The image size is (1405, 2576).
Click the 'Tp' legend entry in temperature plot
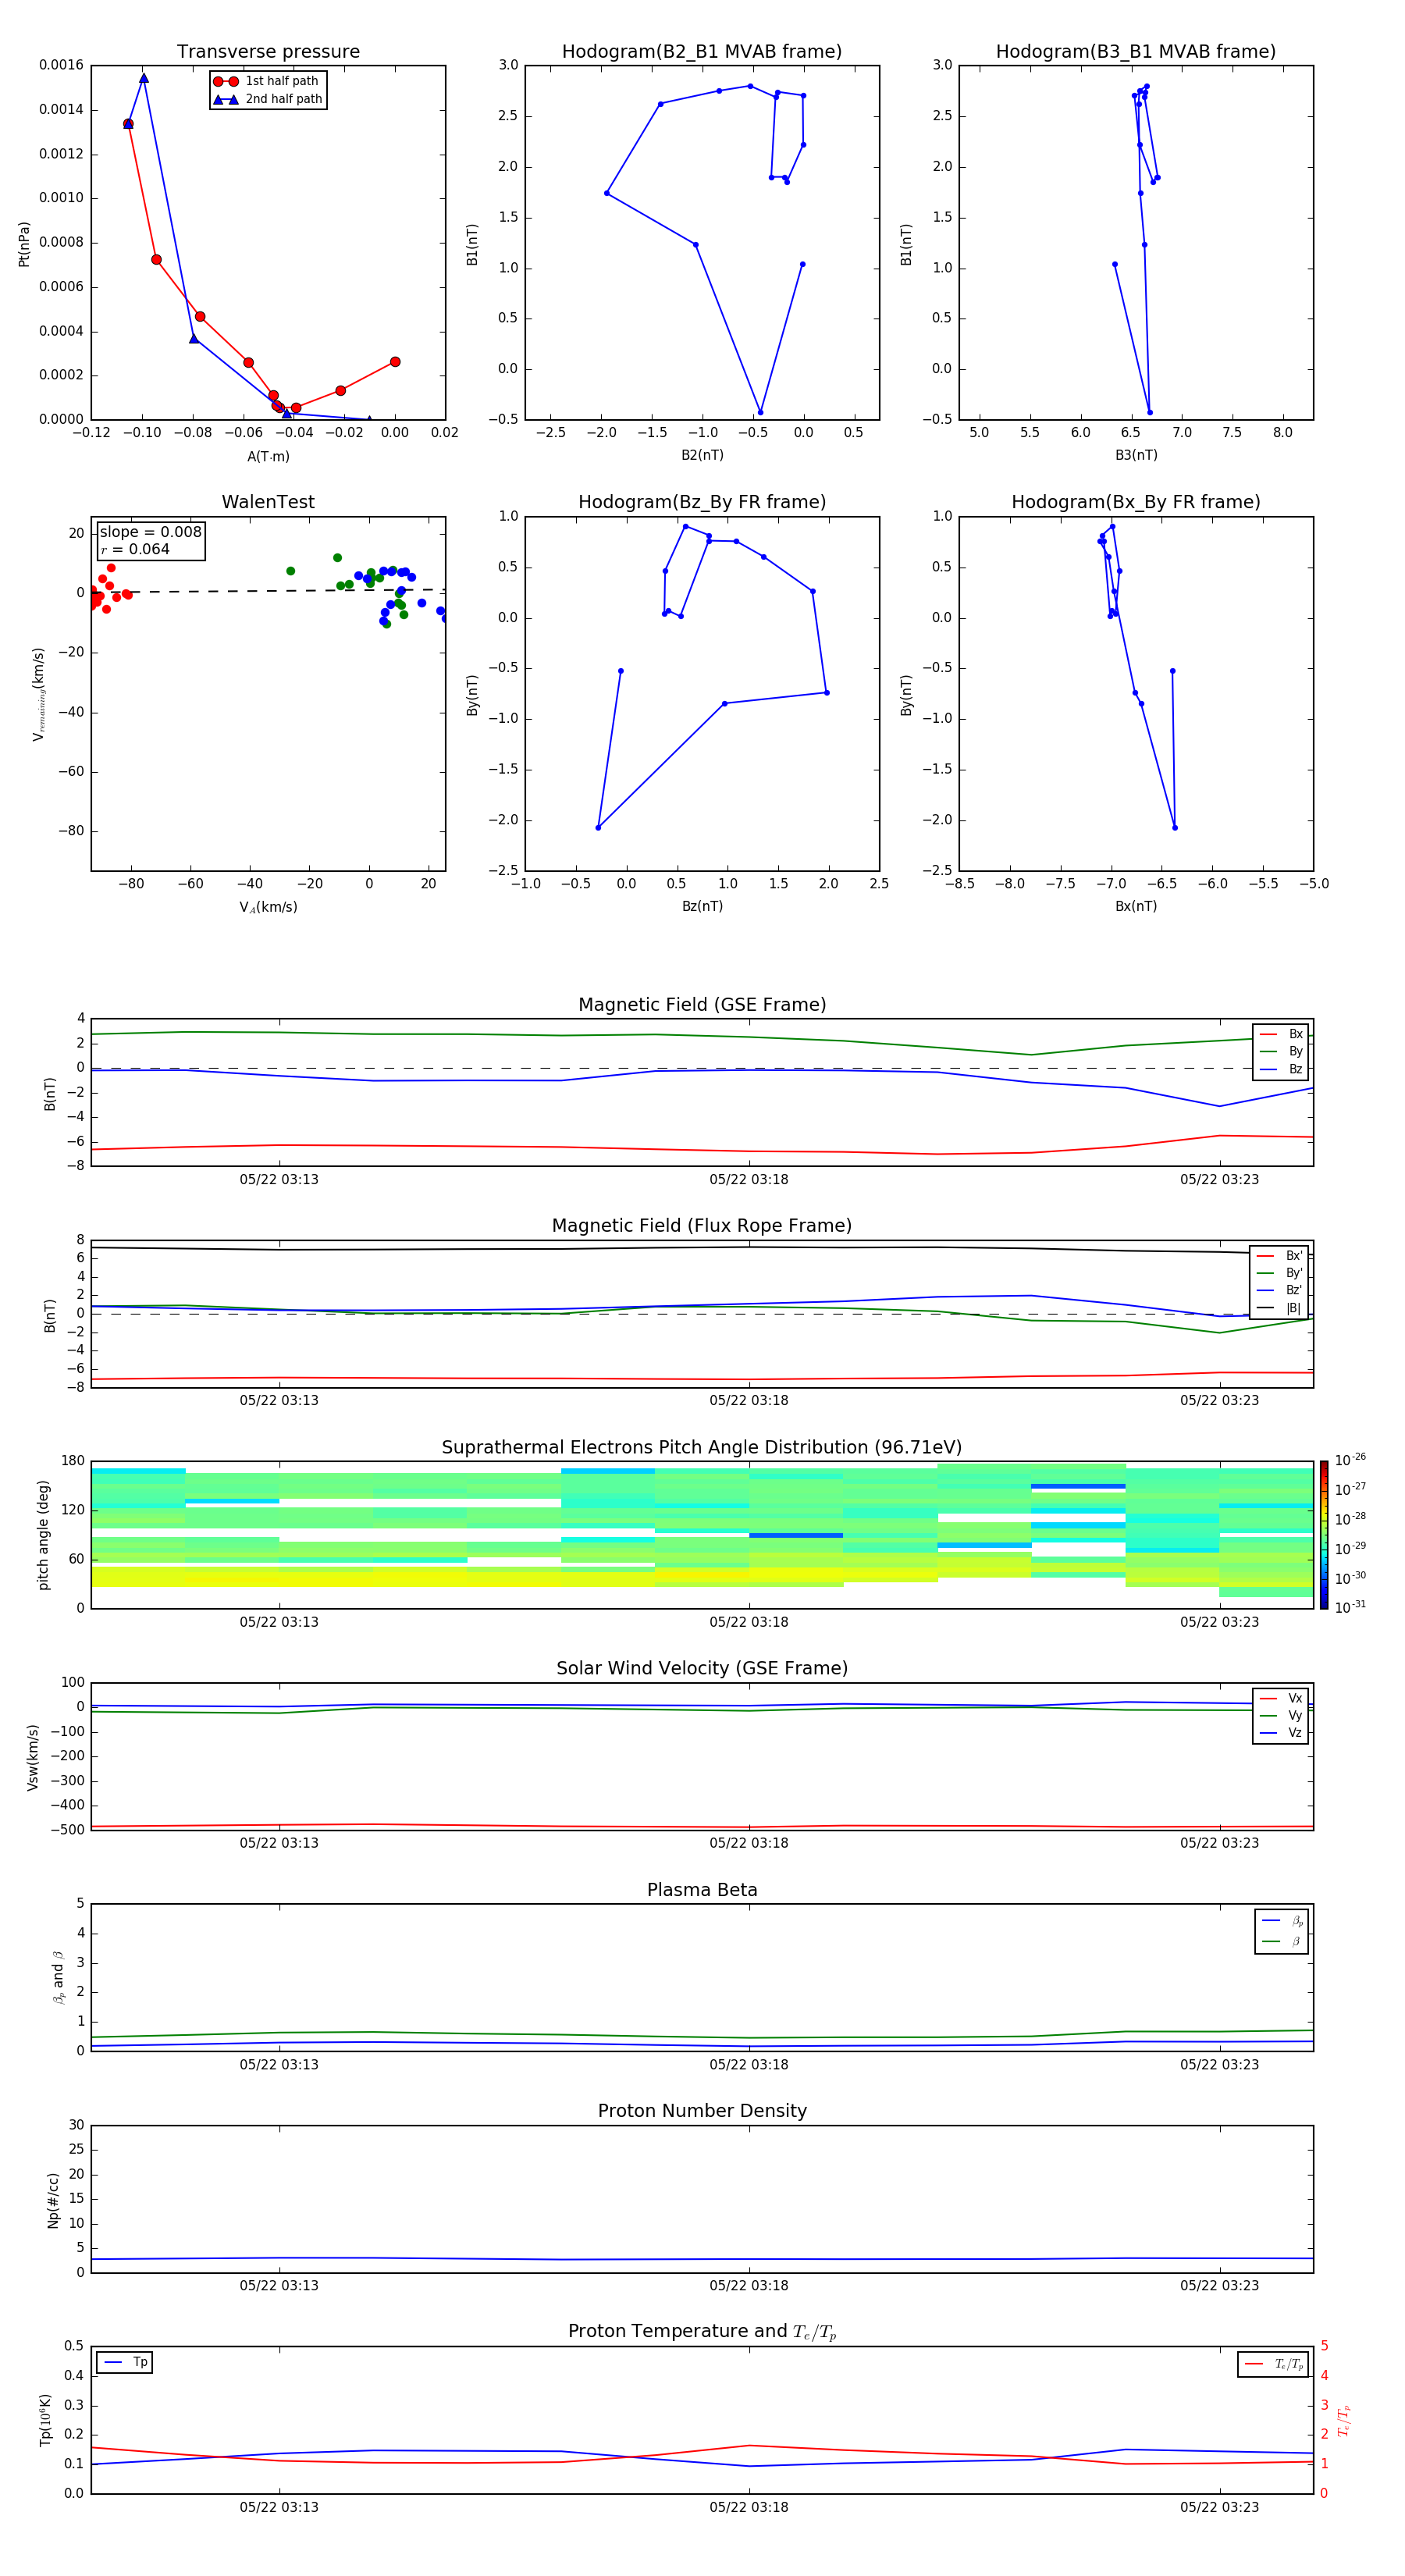click(125, 2362)
